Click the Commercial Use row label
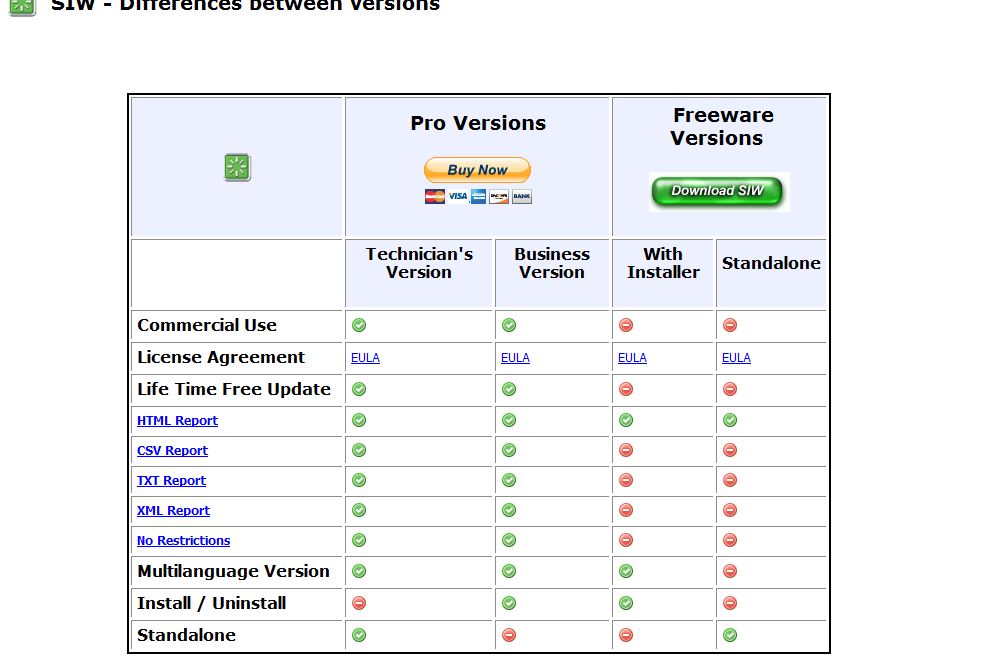The width and height of the screenshot is (990, 671). click(207, 325)
